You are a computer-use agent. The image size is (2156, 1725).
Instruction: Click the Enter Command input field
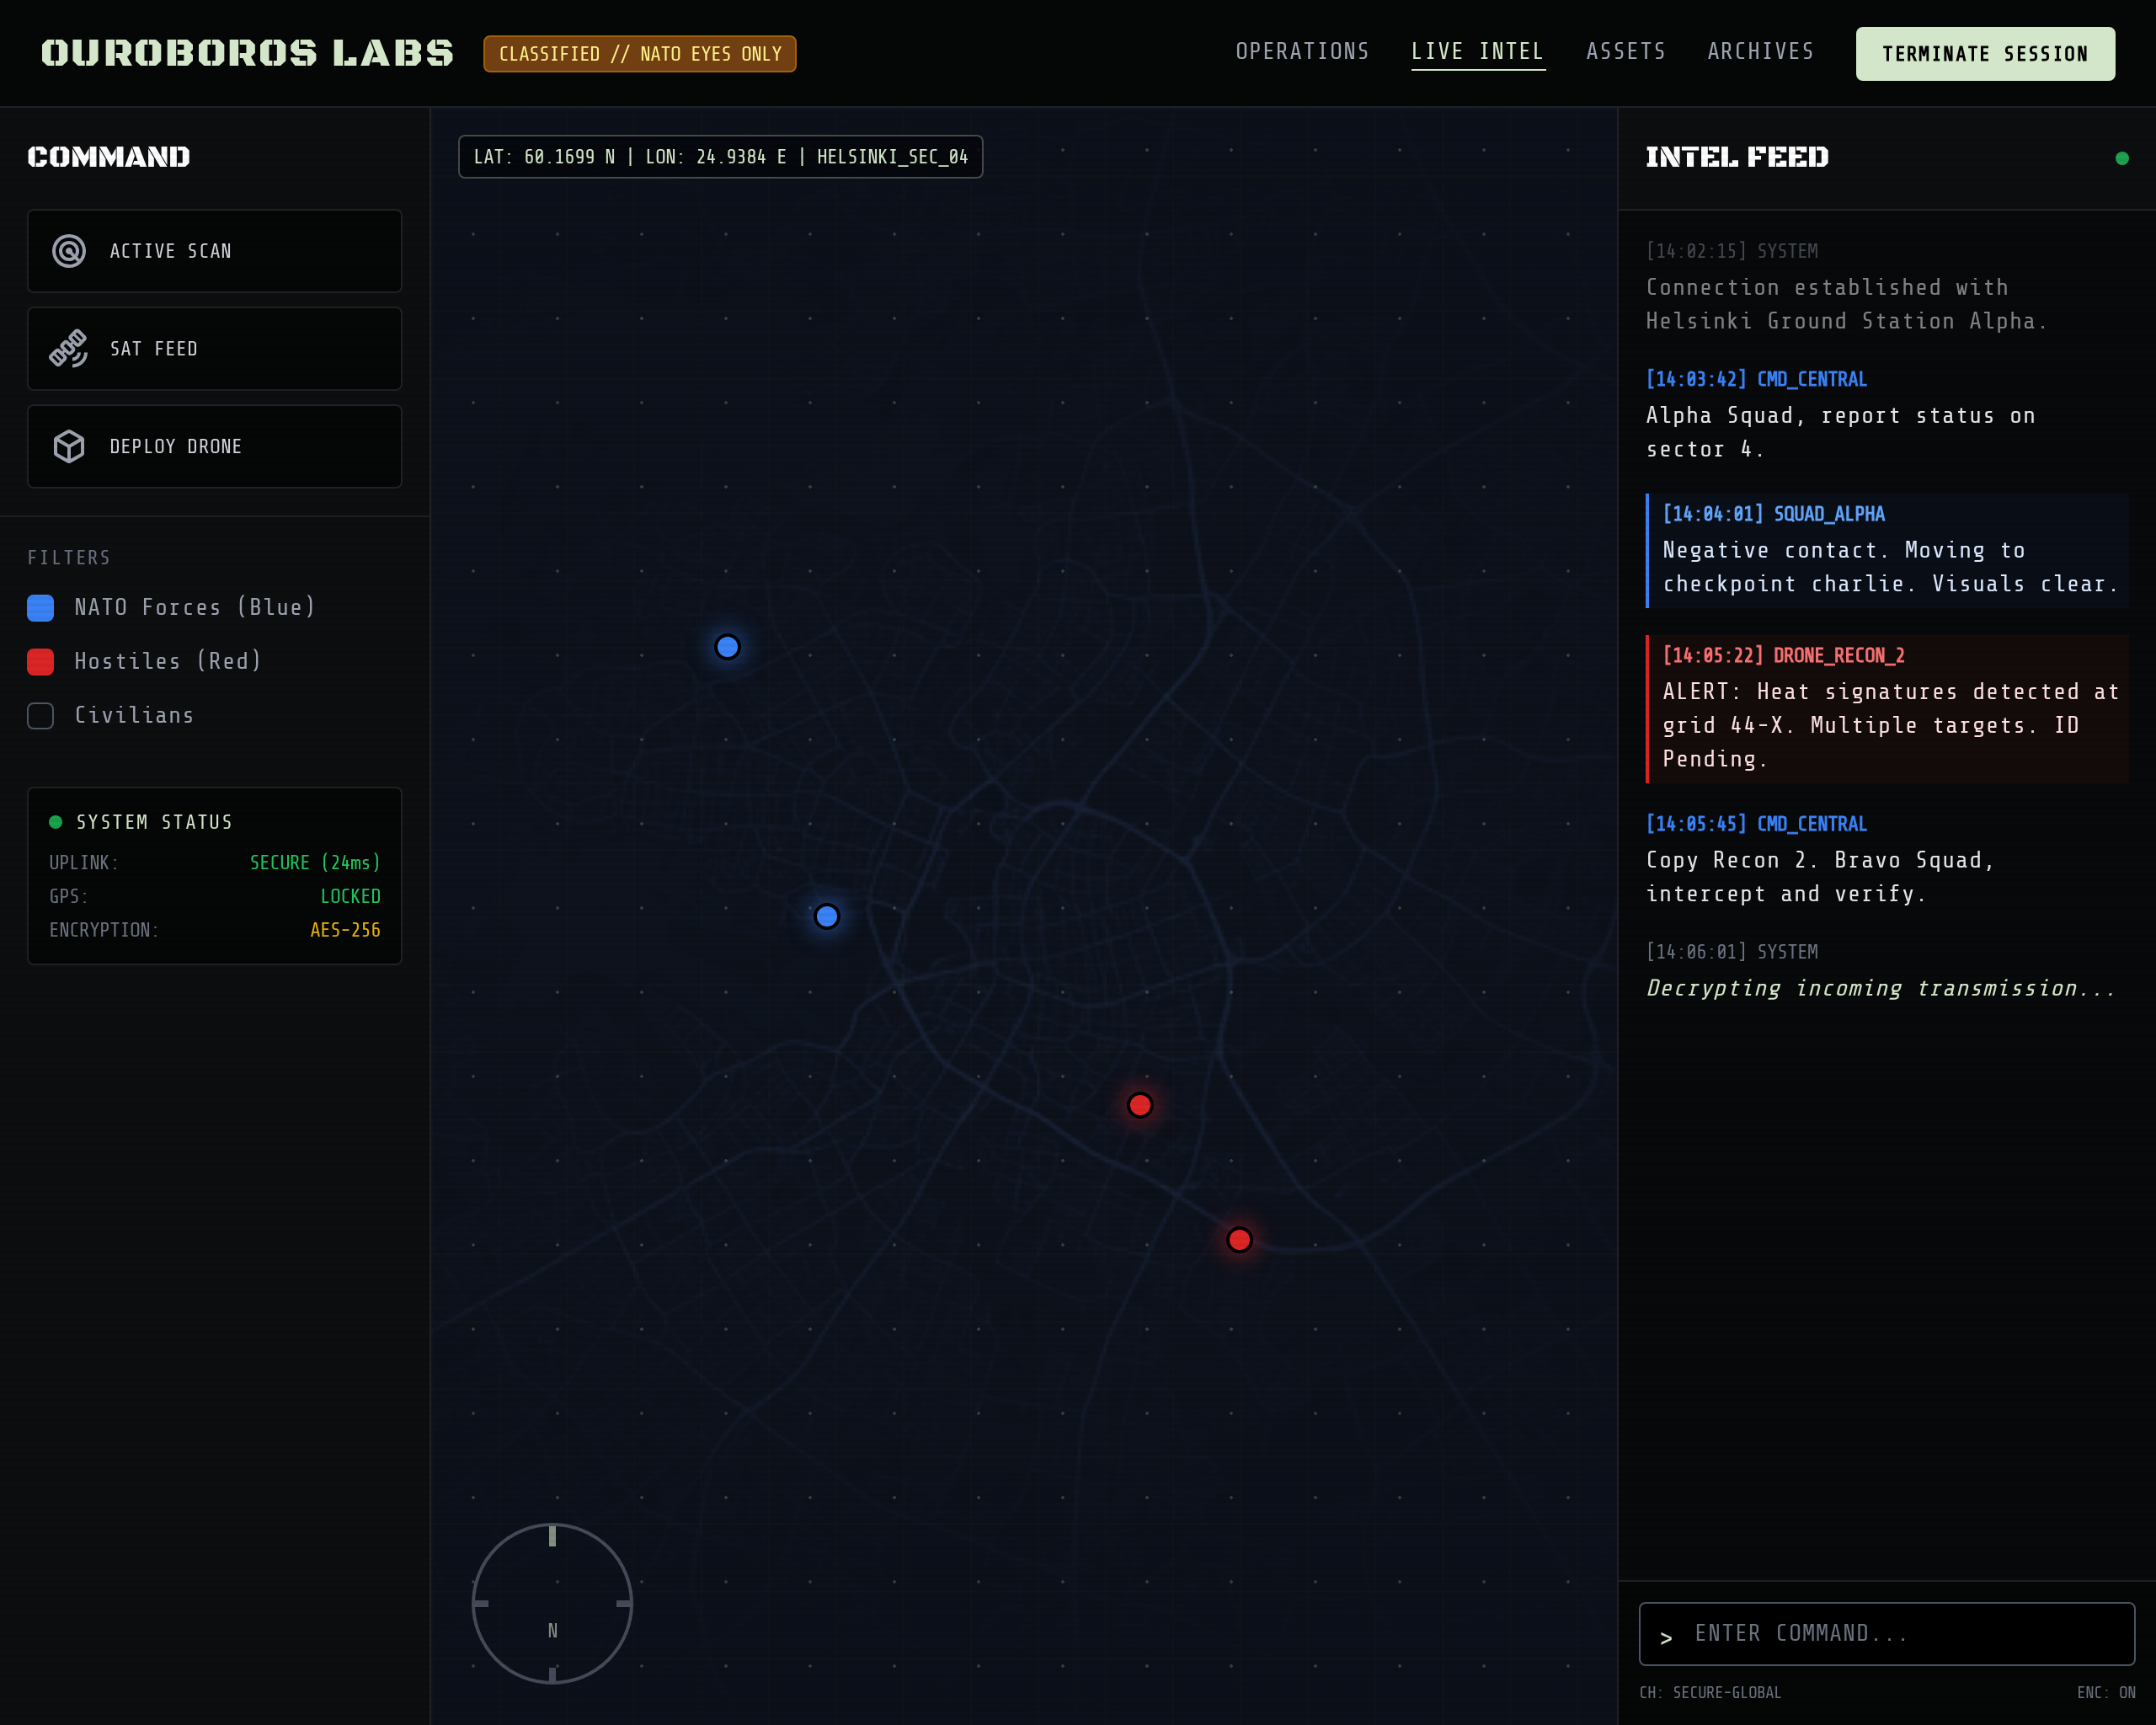coord(1890,1634)
